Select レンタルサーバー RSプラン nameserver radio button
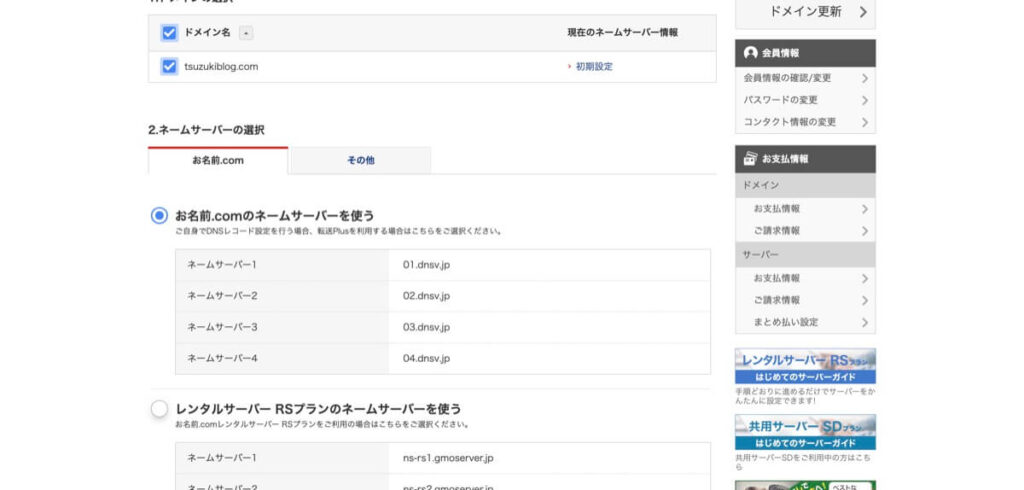 [x=159, y=409]
